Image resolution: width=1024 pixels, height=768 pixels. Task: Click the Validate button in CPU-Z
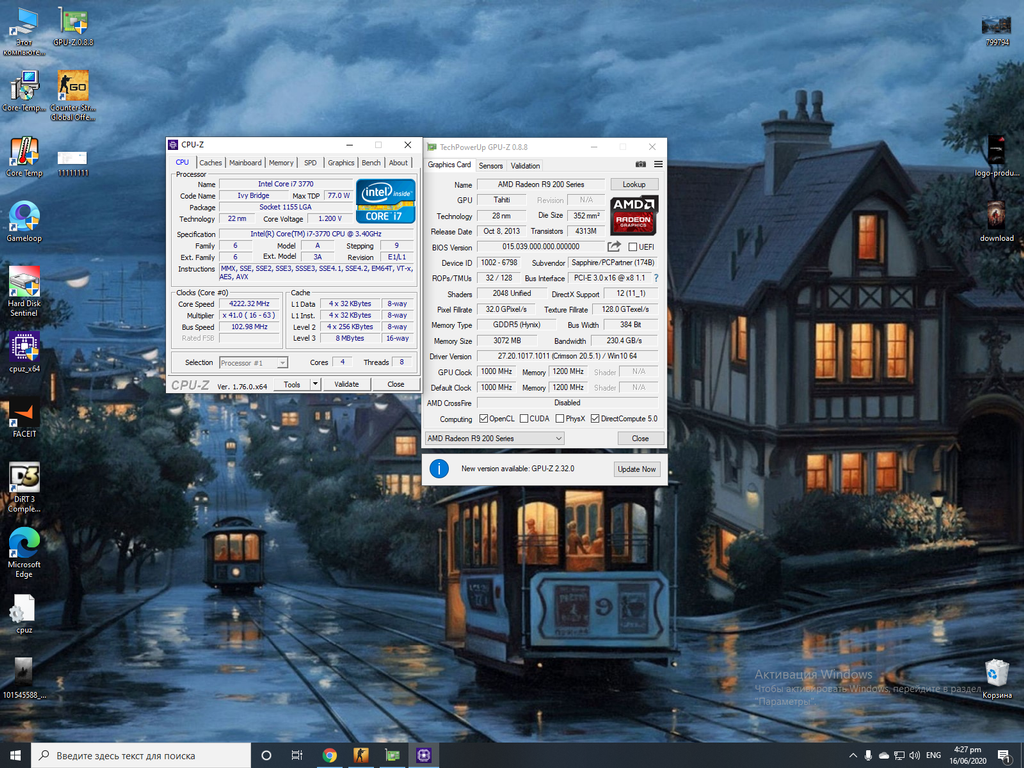(346, 384)
